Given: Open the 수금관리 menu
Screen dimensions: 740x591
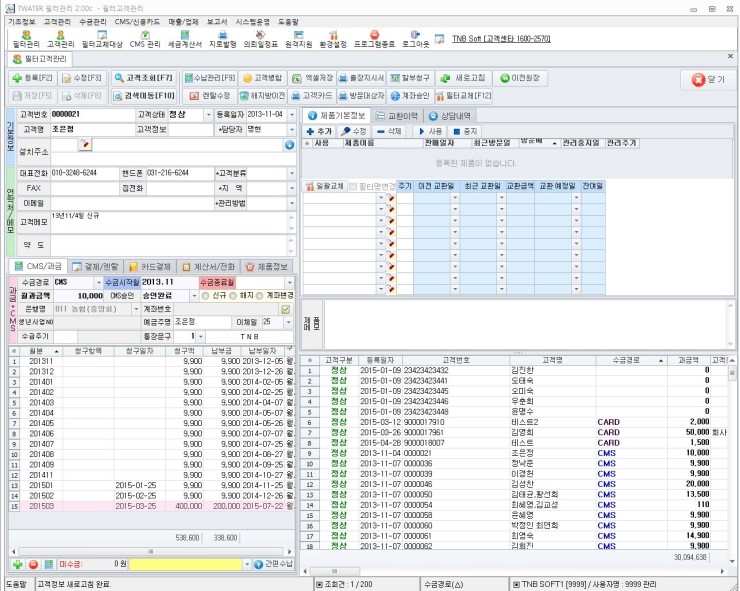Looking at the screenshot, I should [93, 22].
